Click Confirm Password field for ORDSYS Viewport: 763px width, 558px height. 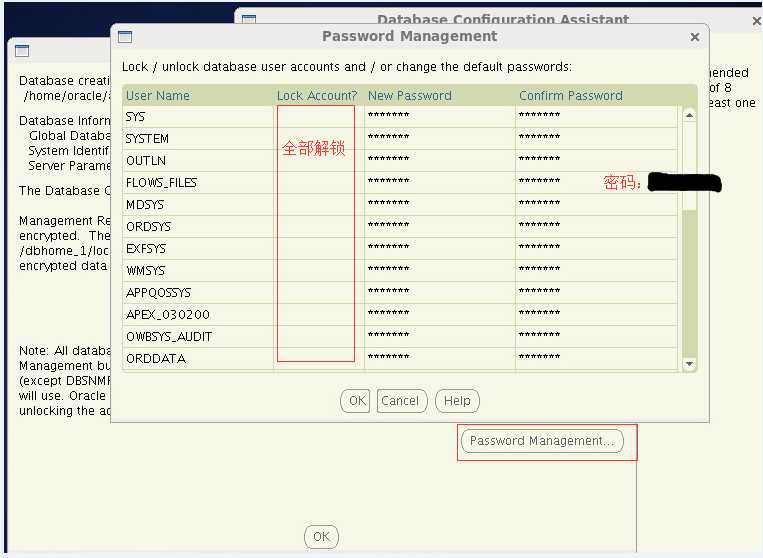596,227
